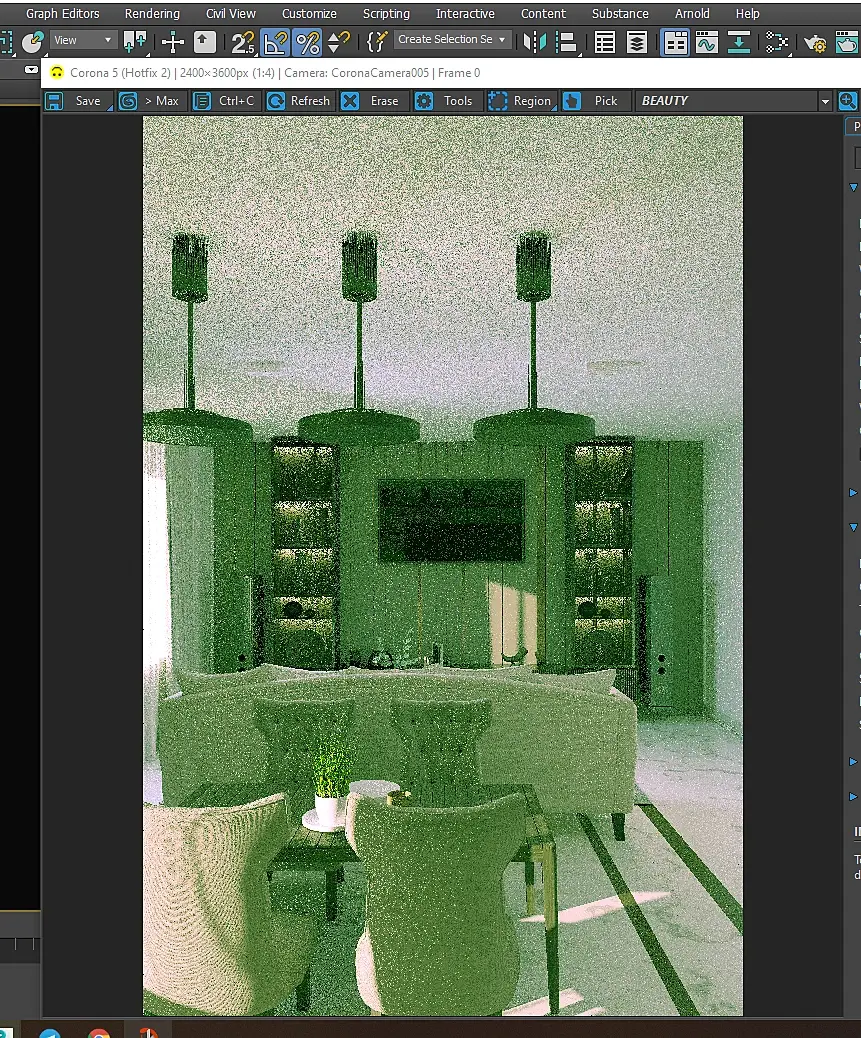Open the Rendering menu
Image resolution: width=861 pixels, height=1038 pixels.
point(152,13)
